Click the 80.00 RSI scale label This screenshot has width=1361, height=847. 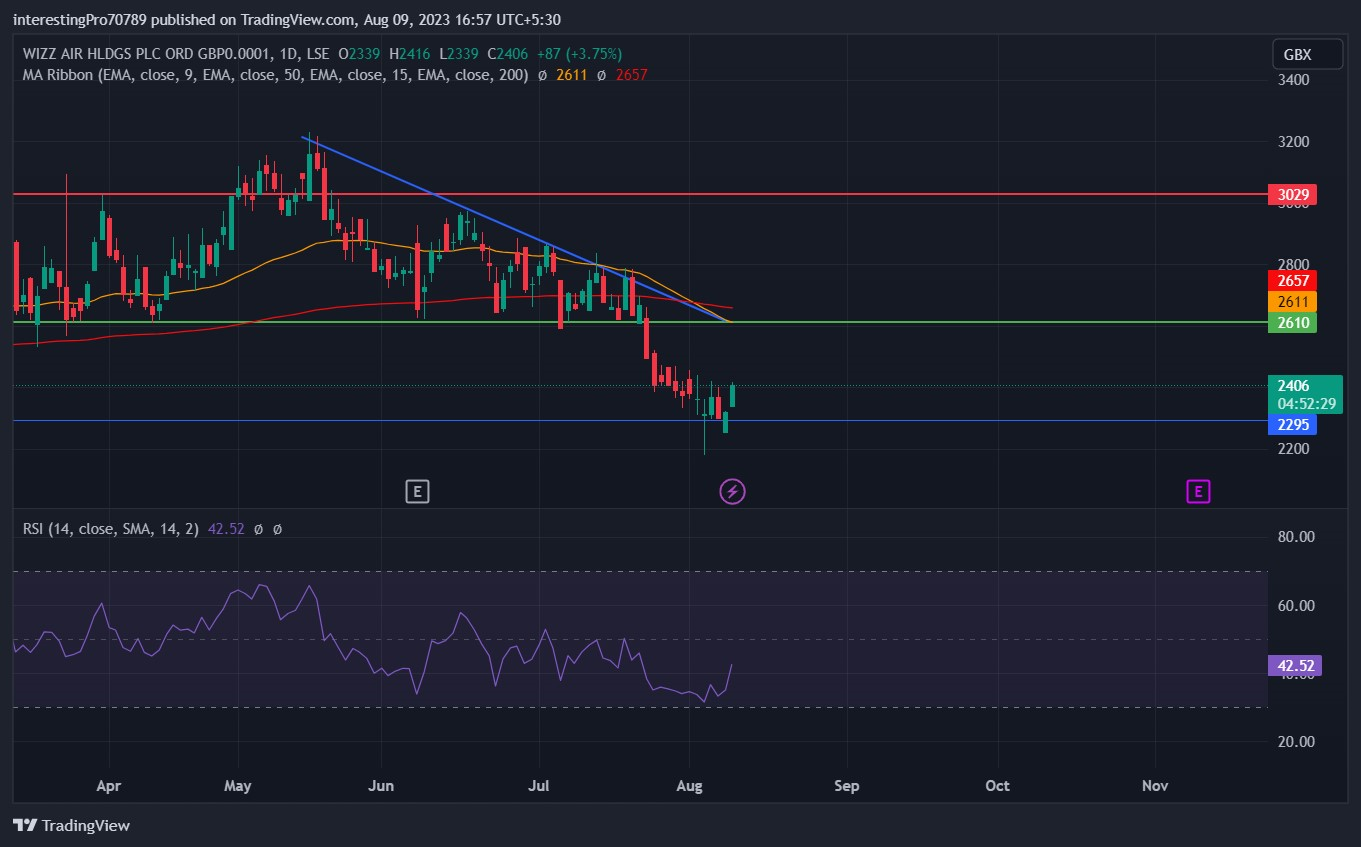pyautogui.click(x=1296, y=537)
